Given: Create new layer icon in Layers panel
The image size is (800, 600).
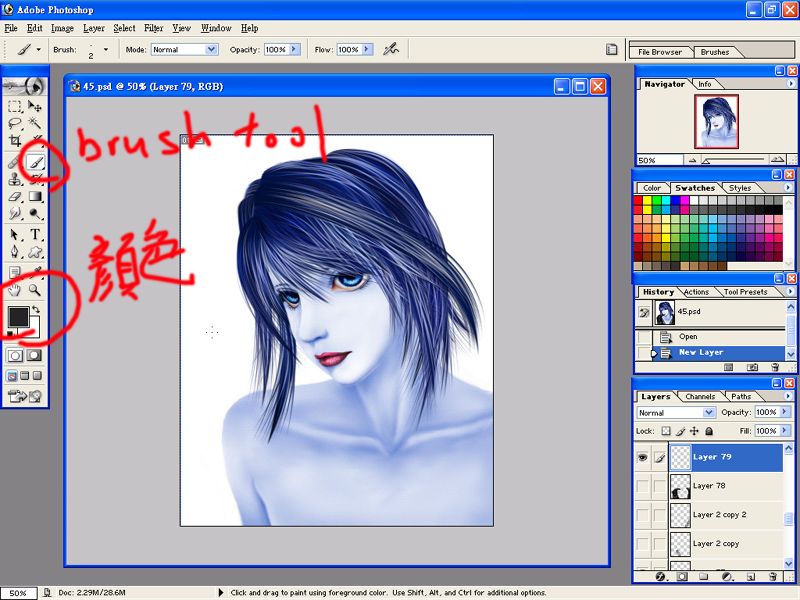Looking at the screenshot, I should point(751,577).
